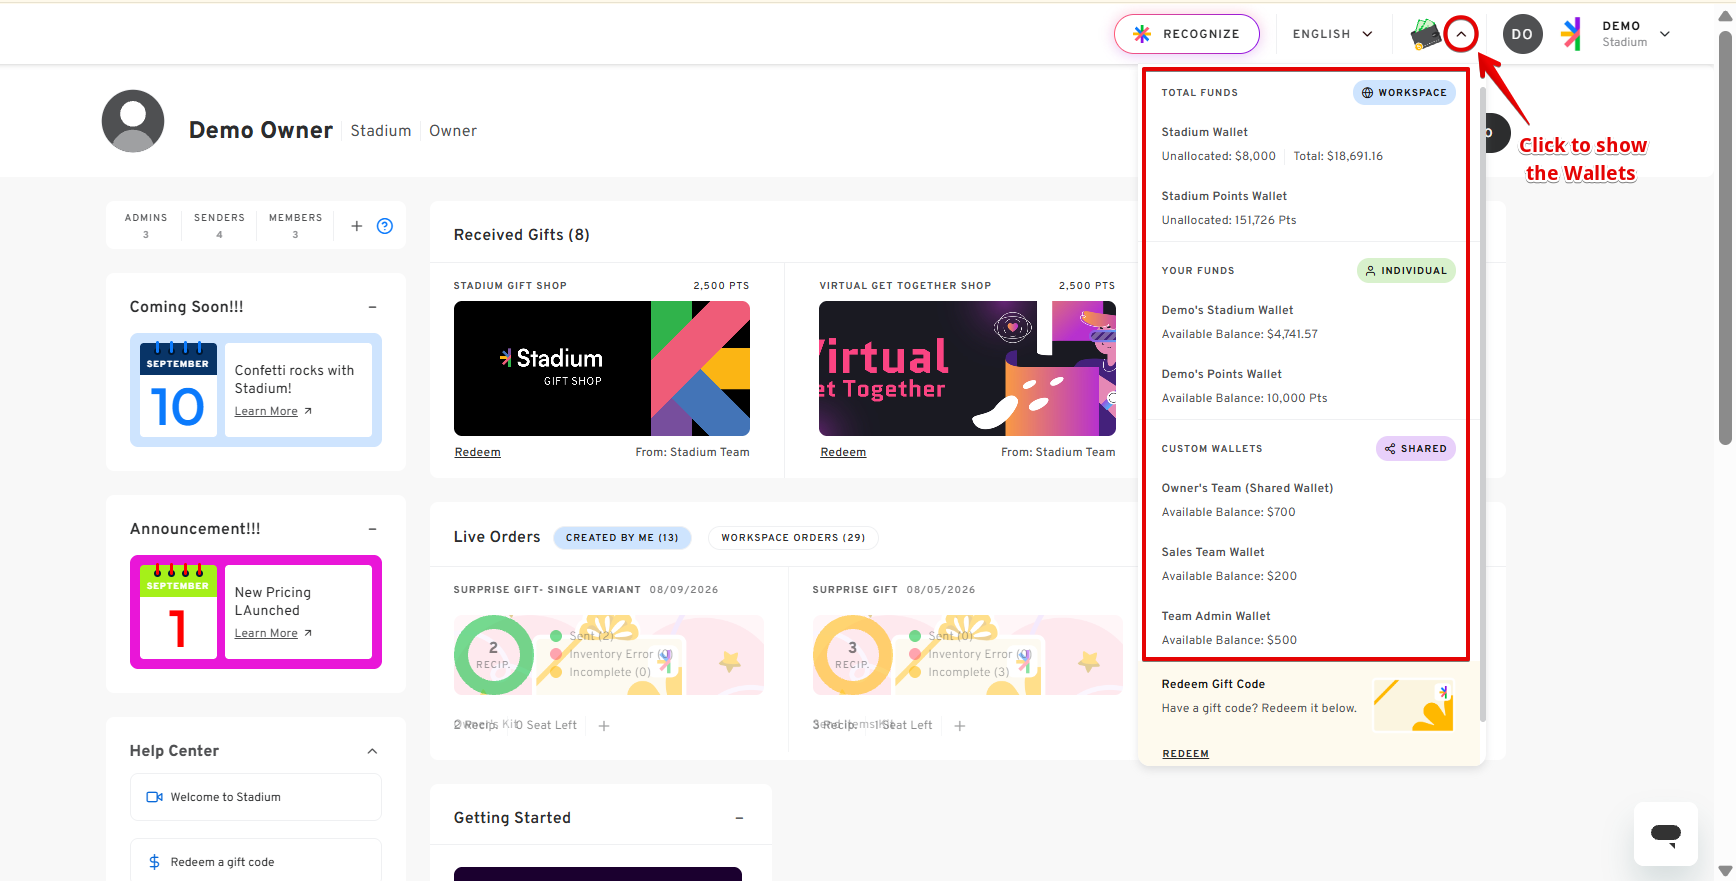The height and width of the screenshot is (881, 1736).
Task: Click the Shared badge in Custom Wallets
Action: point(1415,449)
